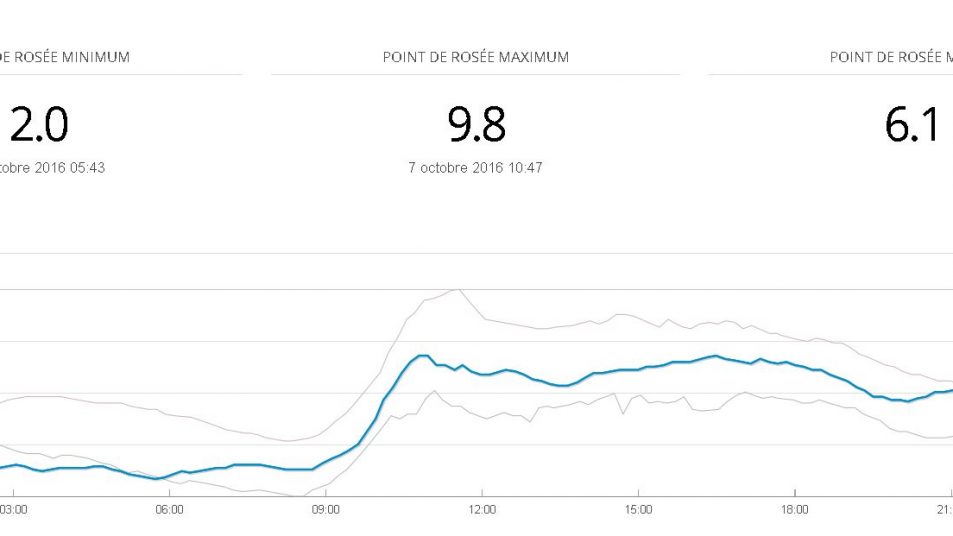Screen dimensions: 953x536
Task: Click the "7 octobre 2016 10:47" timestamp
Action: tap(475, 168)
